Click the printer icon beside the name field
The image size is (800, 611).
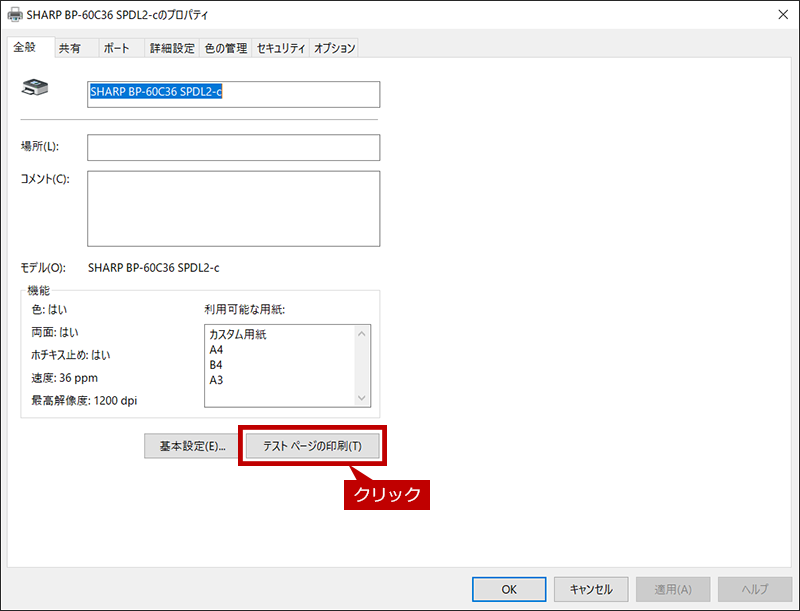[x=35, y=88]
